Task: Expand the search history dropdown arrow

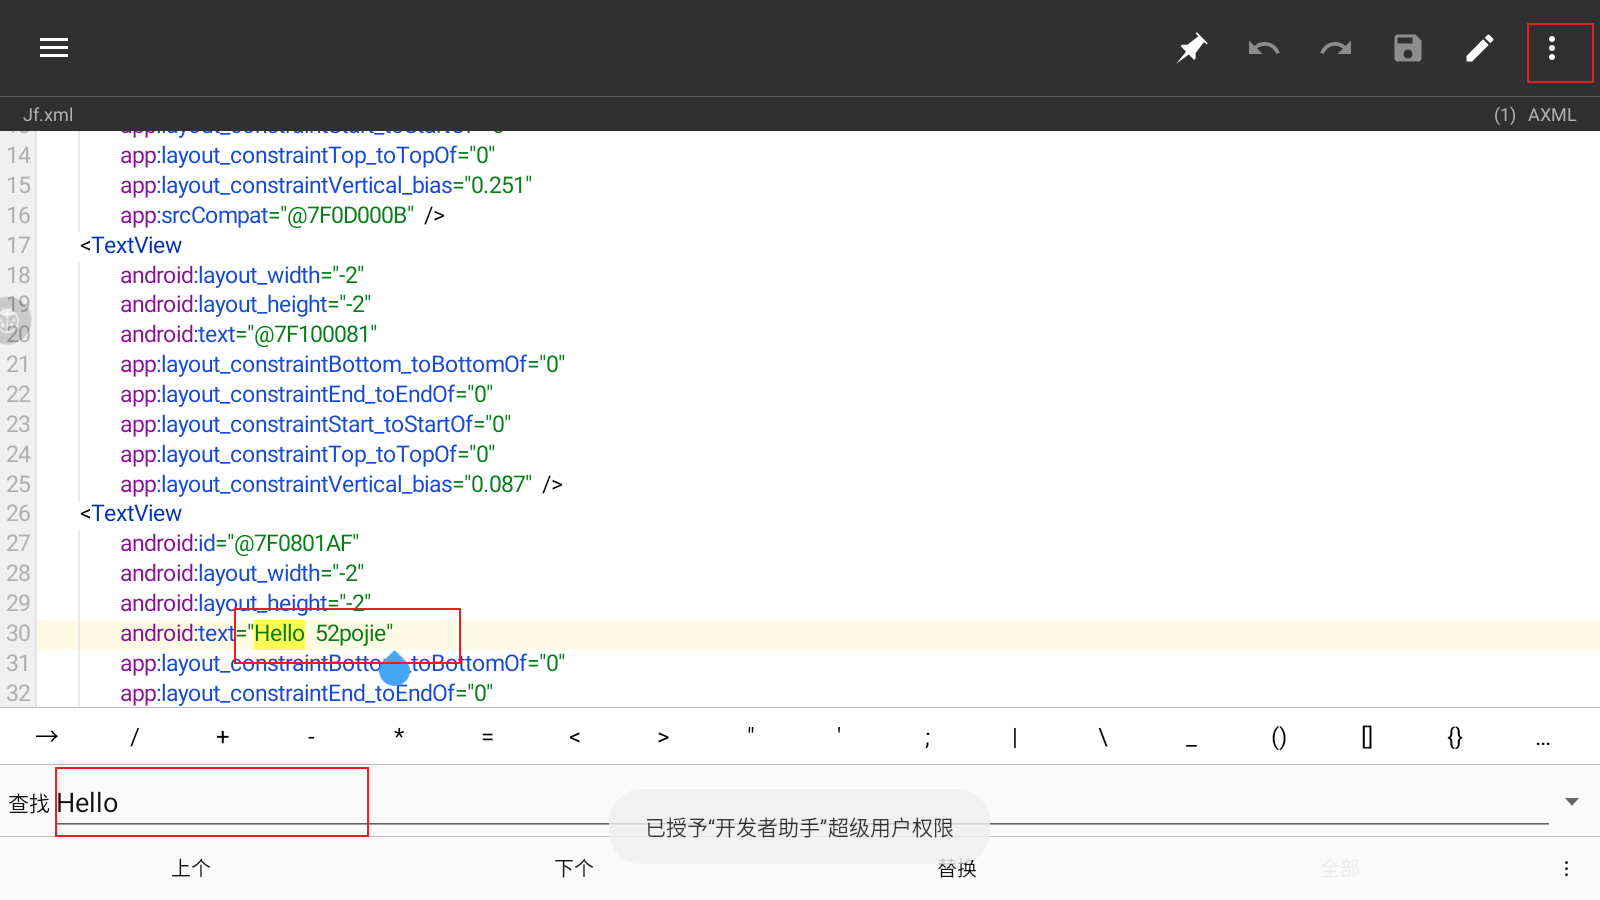Action: 1572,802
